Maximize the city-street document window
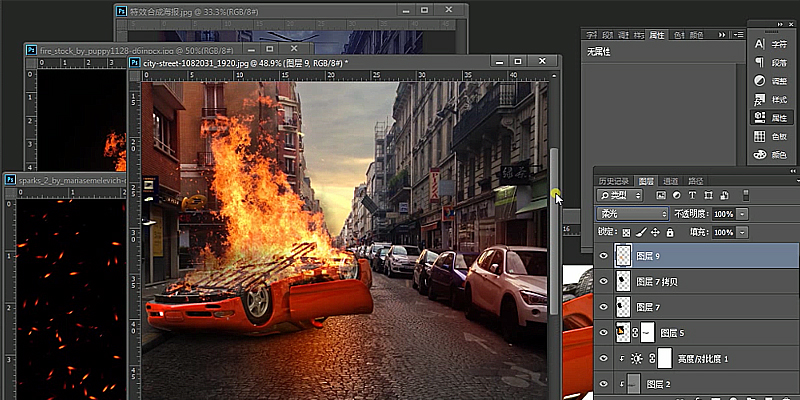The height and width of the screenshot is (400, 800). coord(518,61)
